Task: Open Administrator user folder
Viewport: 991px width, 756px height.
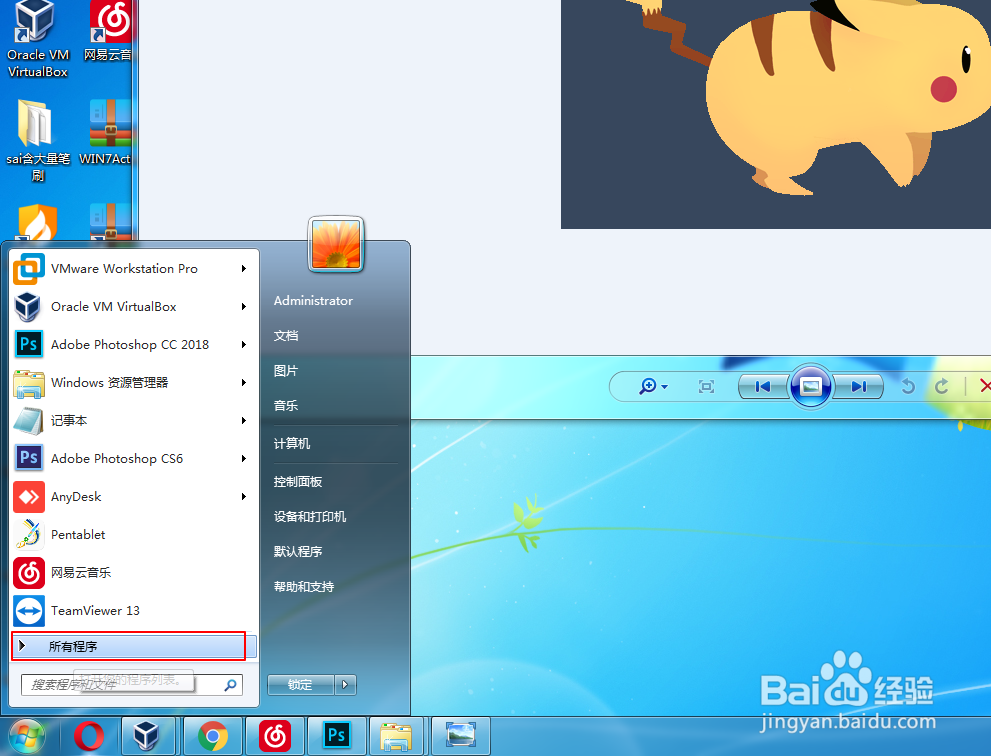Action: [x=313, y=301]
